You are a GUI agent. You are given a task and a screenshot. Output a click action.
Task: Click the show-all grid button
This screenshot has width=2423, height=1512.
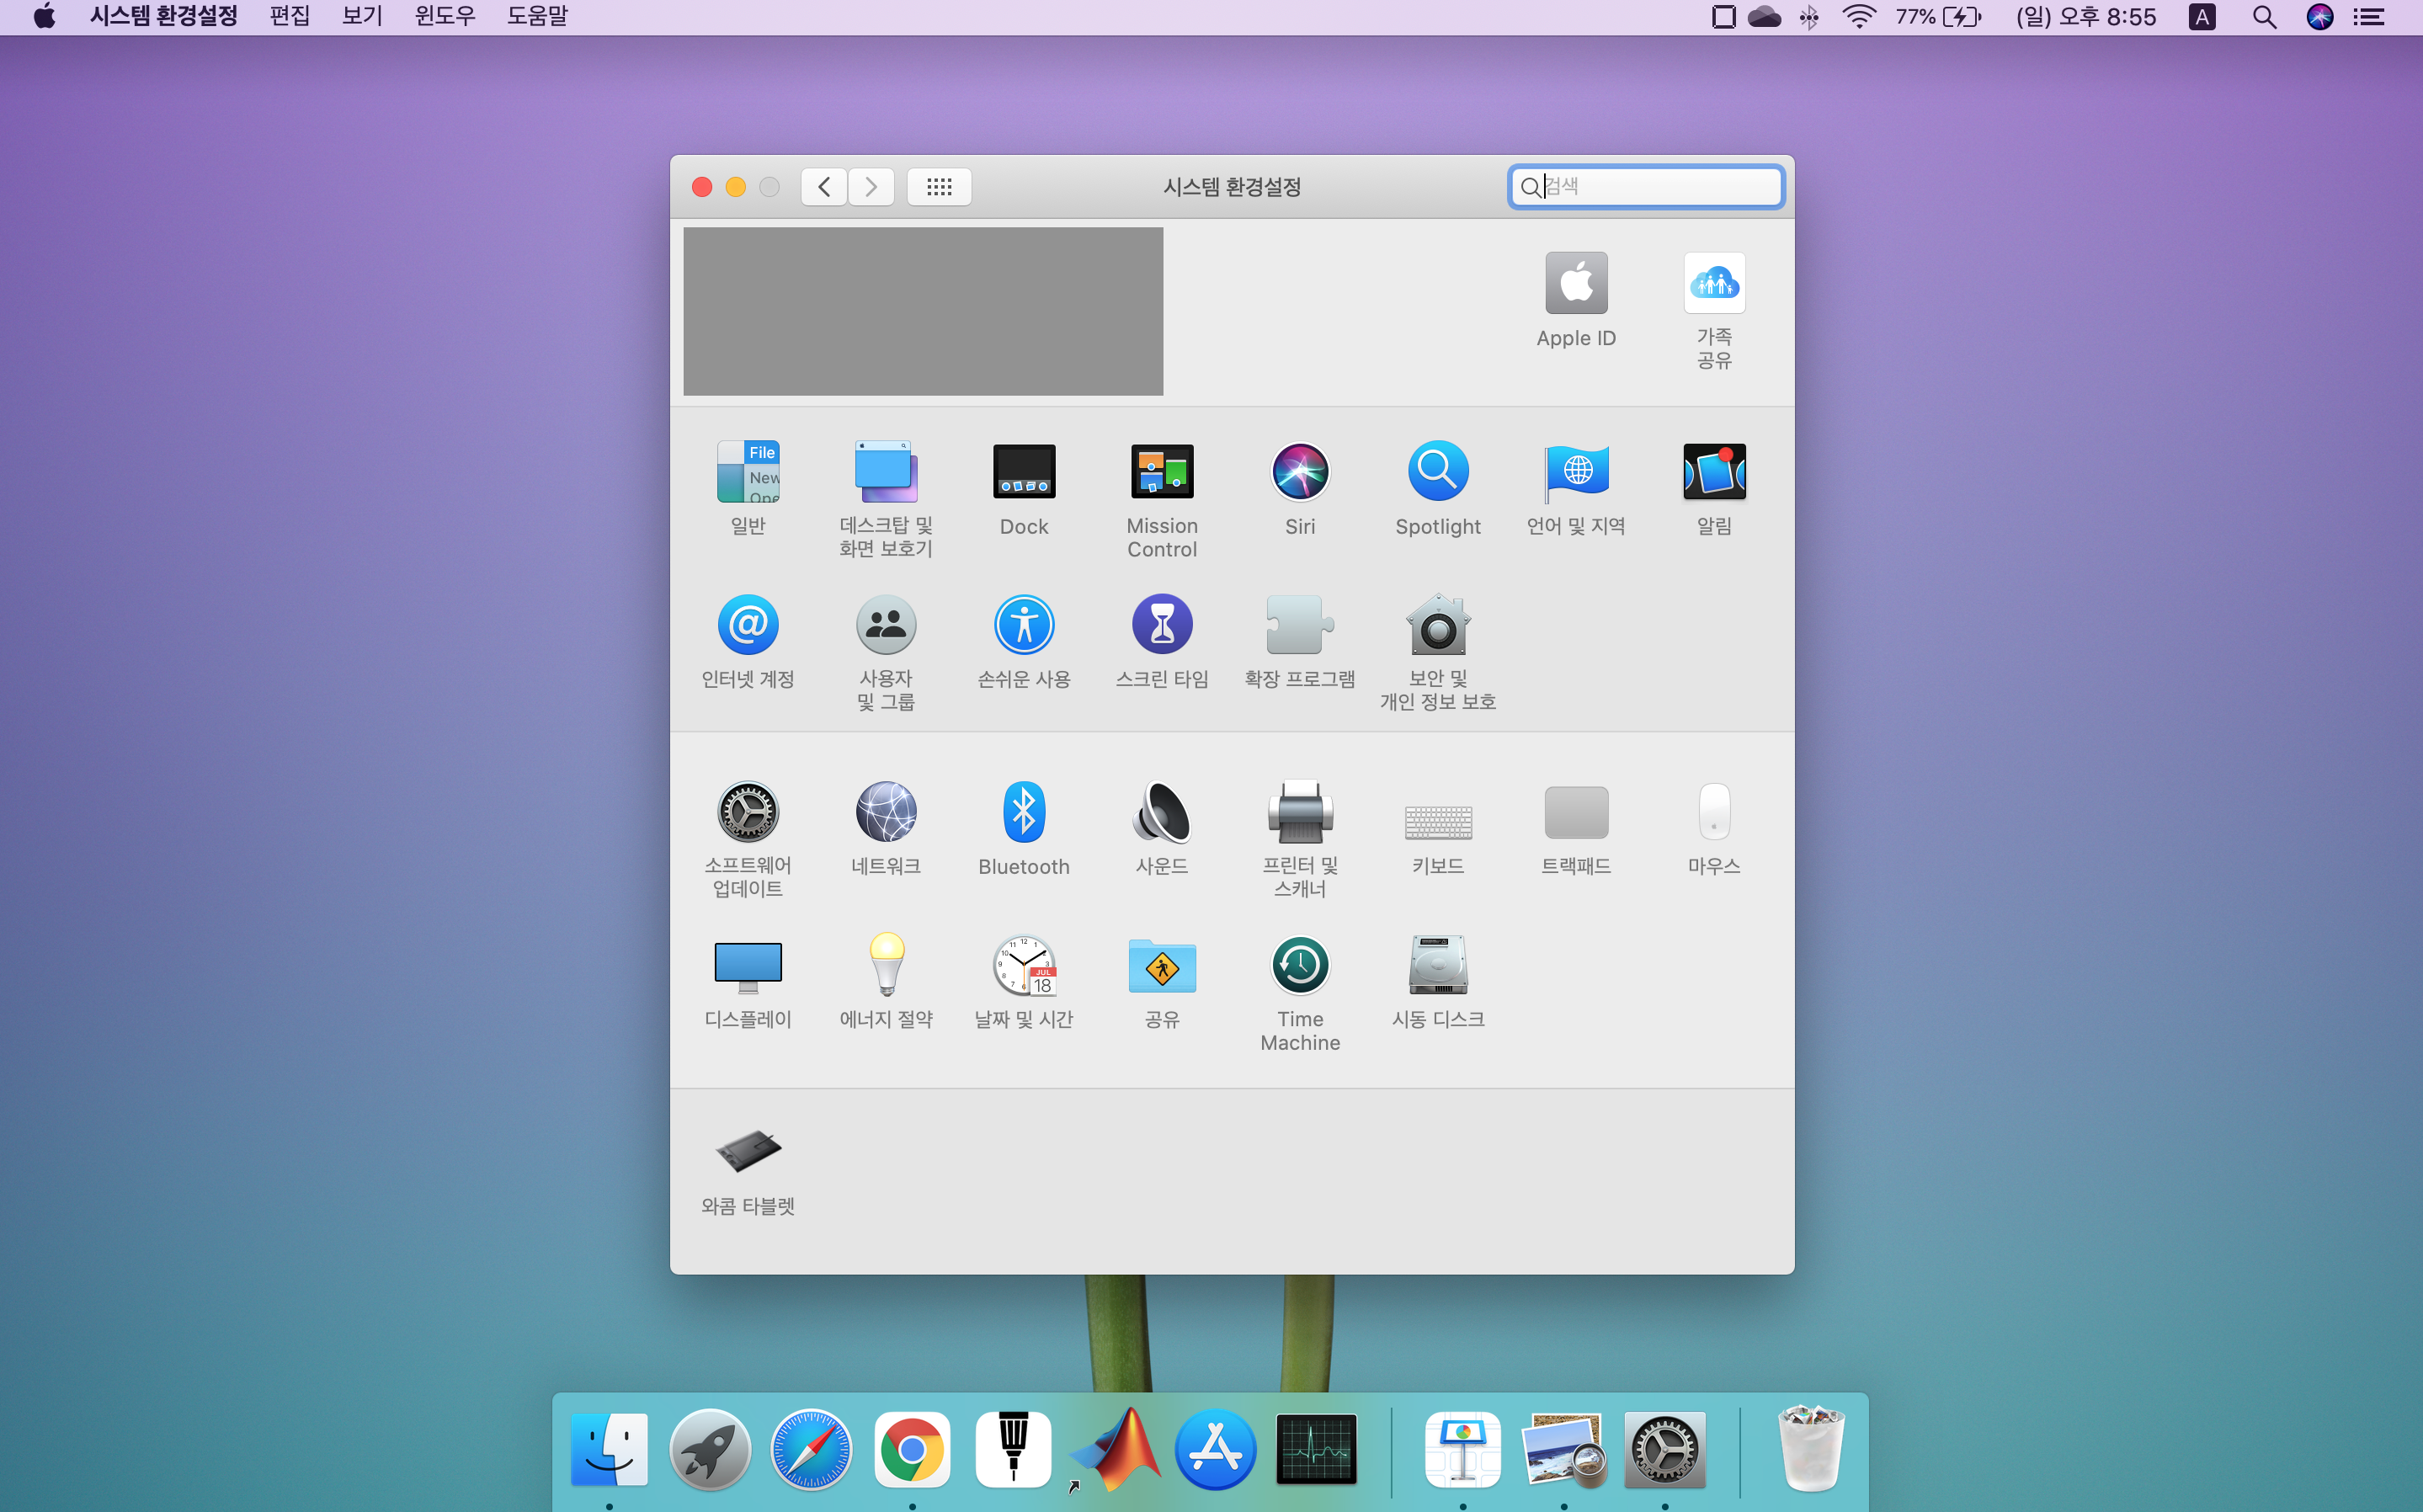939,186
